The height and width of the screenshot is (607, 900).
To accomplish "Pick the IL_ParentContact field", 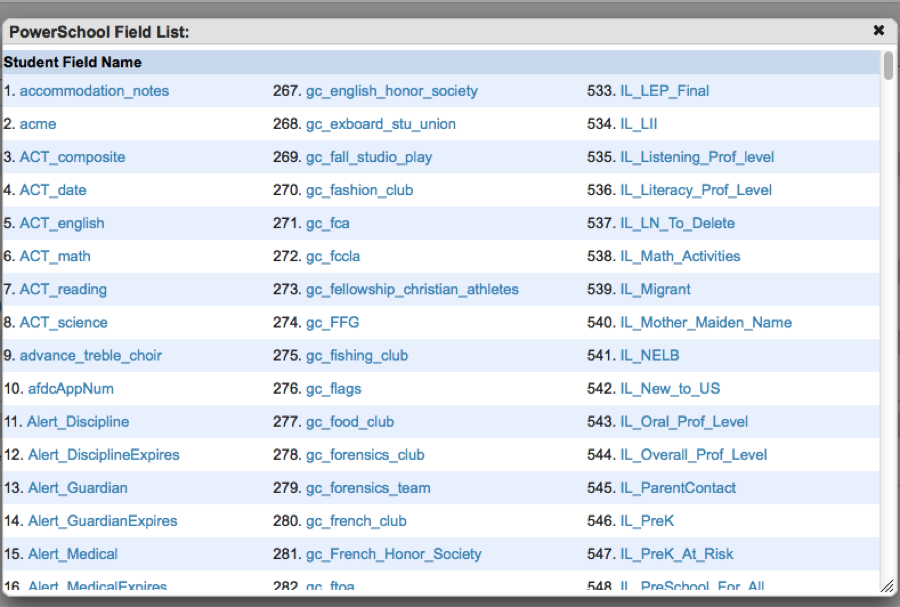I will 678,487.
